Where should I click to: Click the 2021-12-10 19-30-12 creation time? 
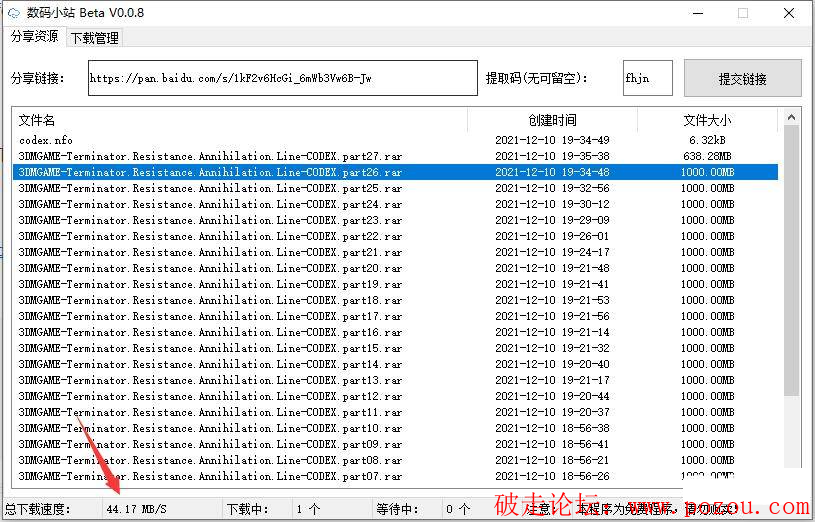pyautogui.click(x=552, y=204)
